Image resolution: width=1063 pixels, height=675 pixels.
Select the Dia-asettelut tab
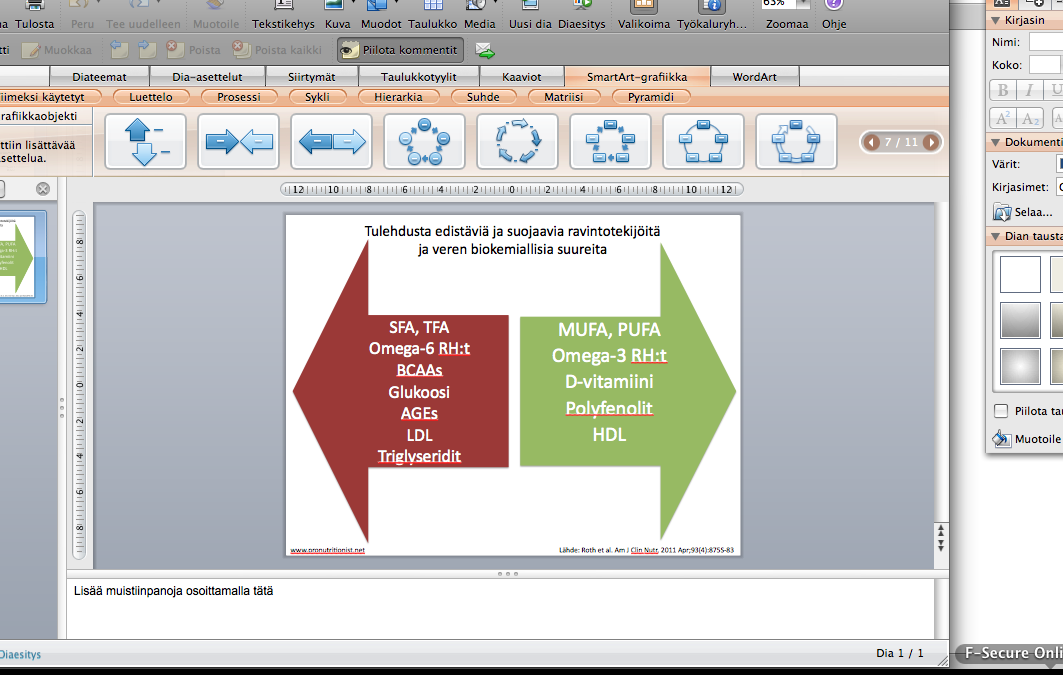pyautogui.click(x=207, y=77)
